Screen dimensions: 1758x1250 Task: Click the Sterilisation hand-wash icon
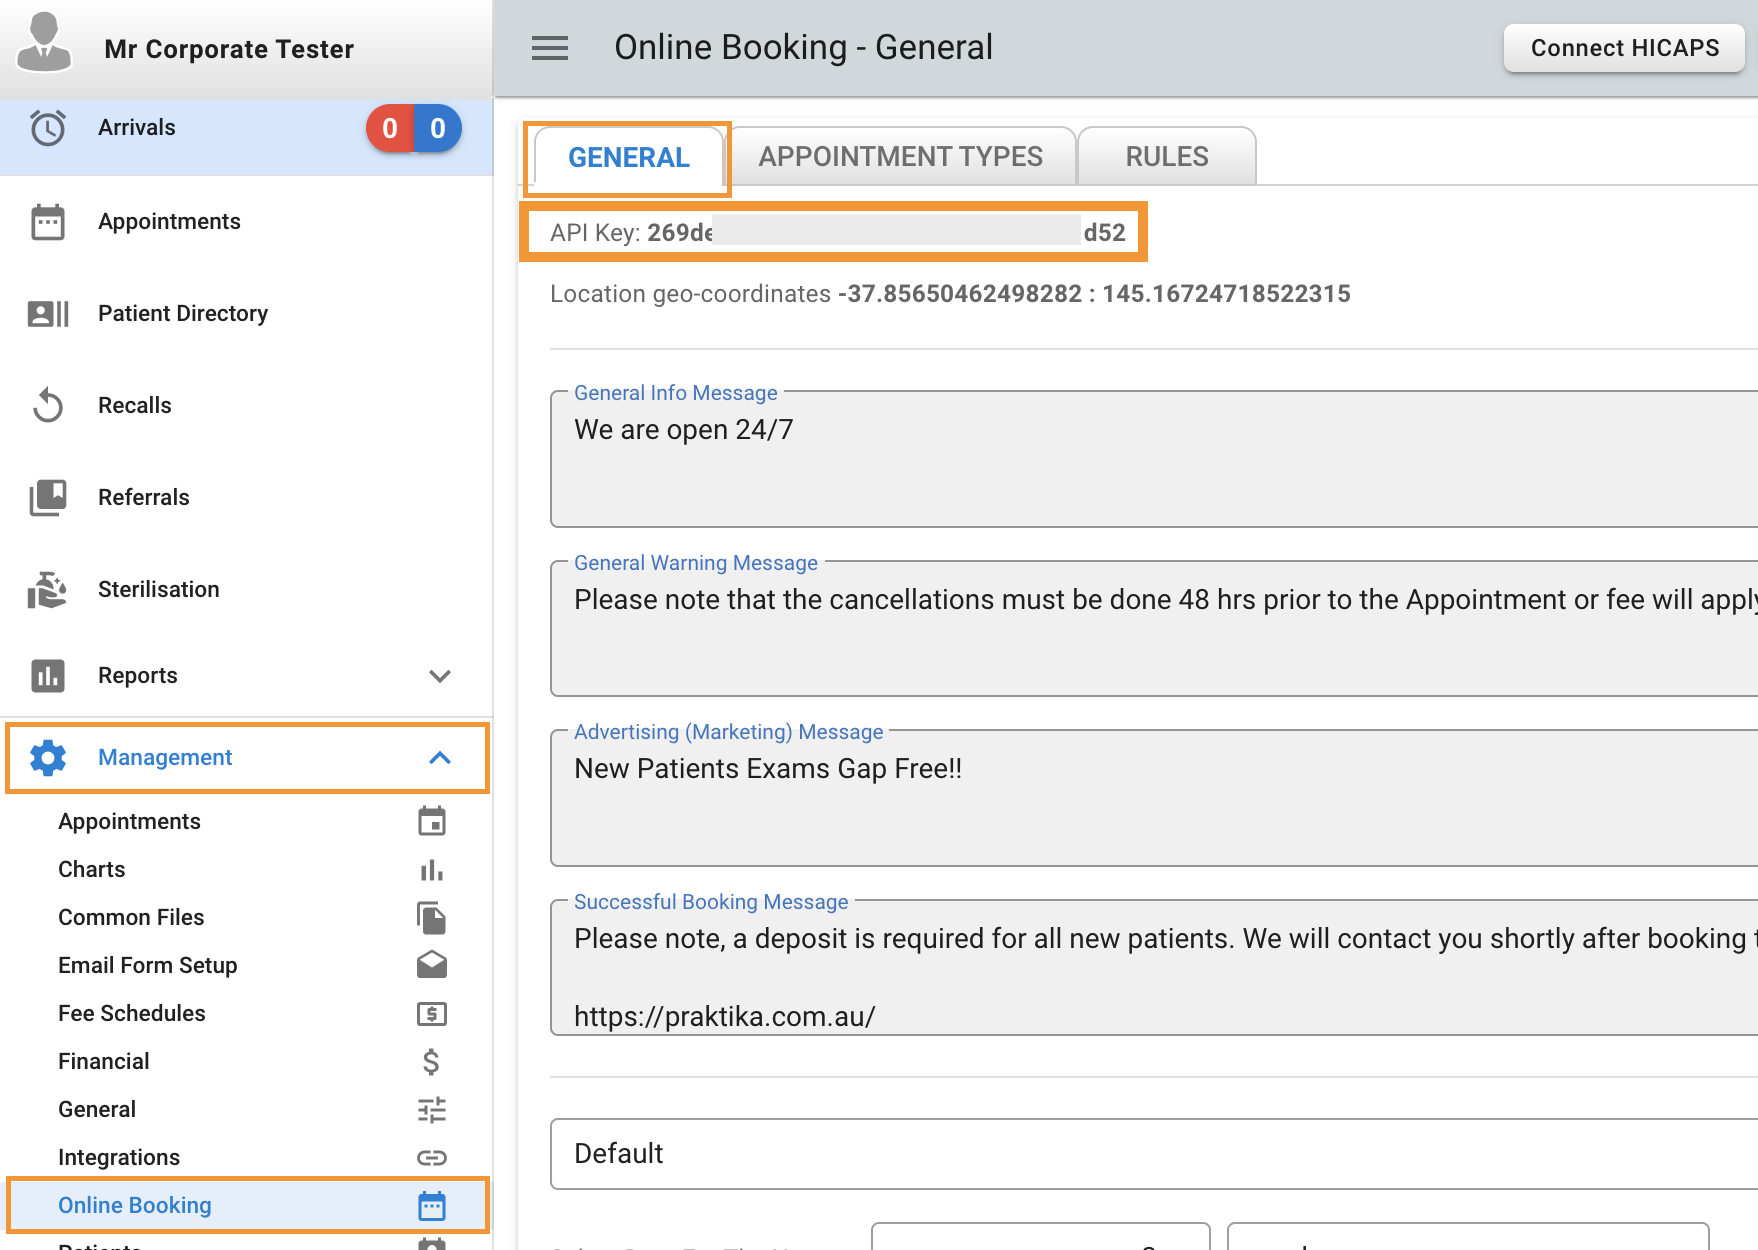pos(48,590)
